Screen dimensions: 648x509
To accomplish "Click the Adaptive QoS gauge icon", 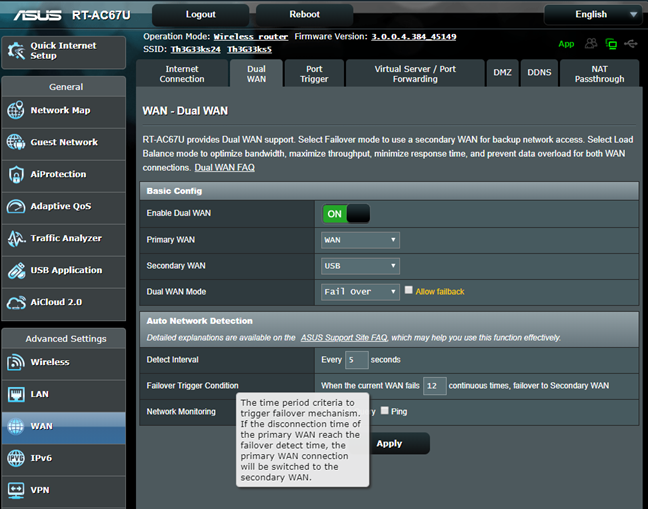I will click(16, 206).
